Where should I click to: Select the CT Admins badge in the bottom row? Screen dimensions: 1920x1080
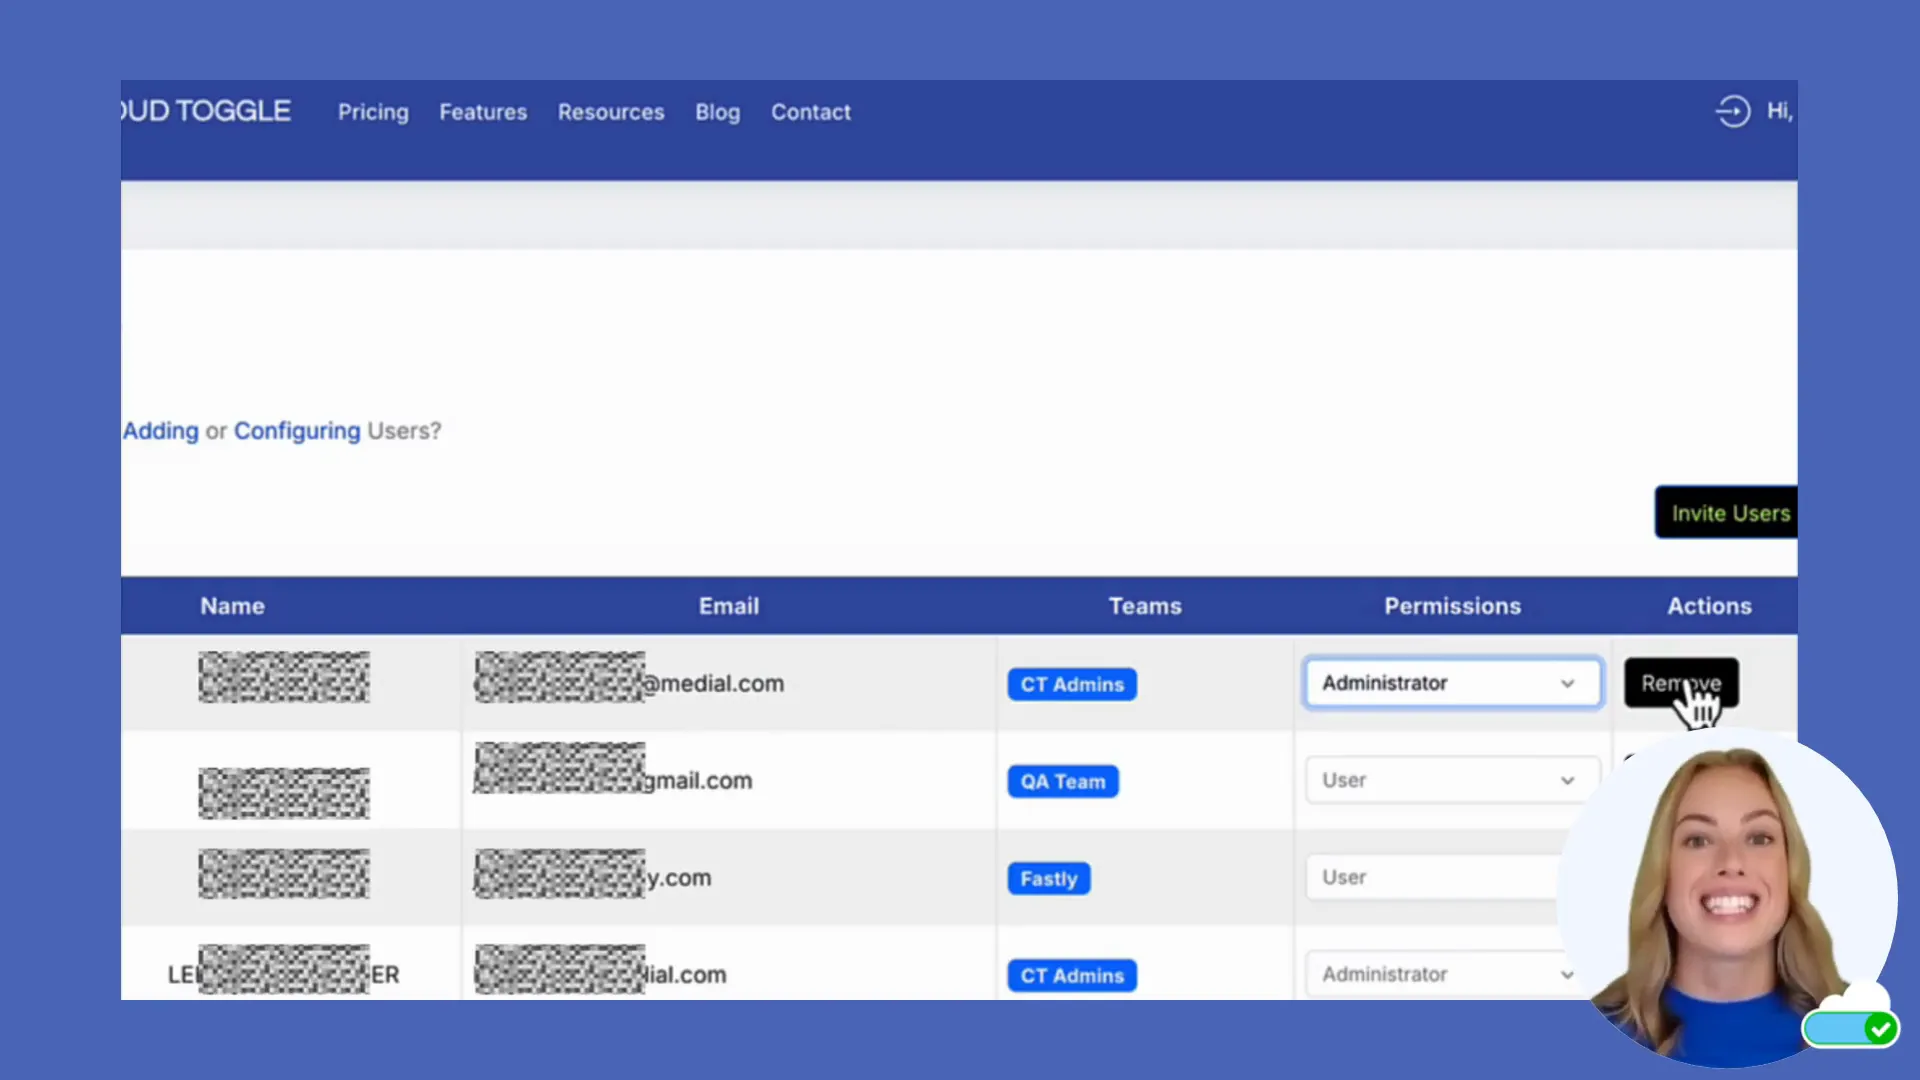click(x=1072, y=975)
